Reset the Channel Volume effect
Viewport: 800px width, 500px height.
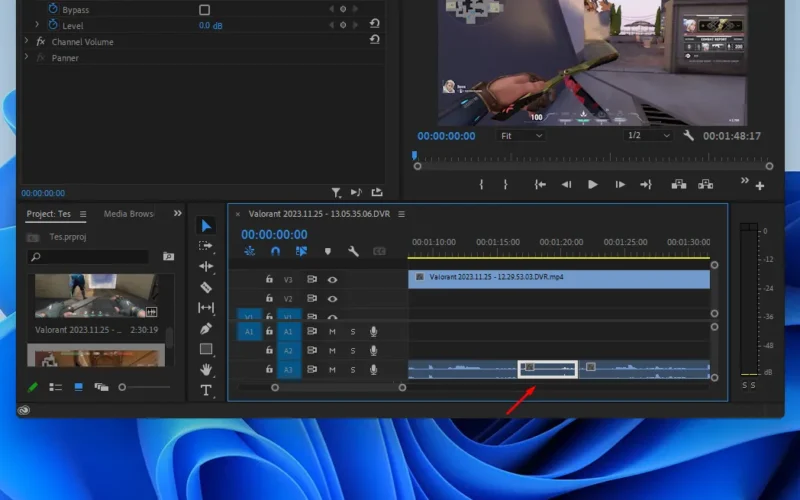(374, 39)
